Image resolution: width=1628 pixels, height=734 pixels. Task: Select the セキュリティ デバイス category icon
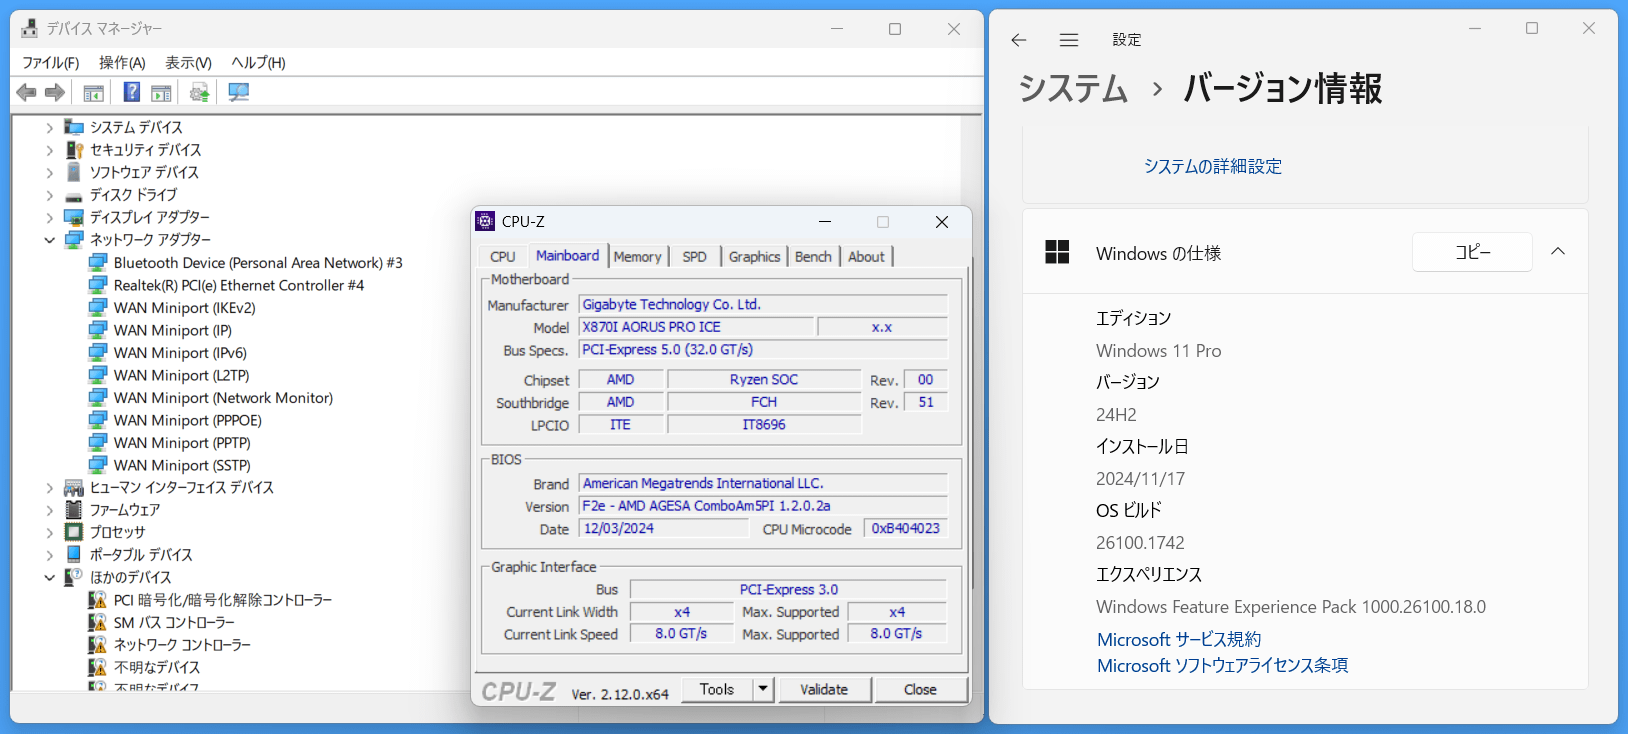click(x=74, y=149)
